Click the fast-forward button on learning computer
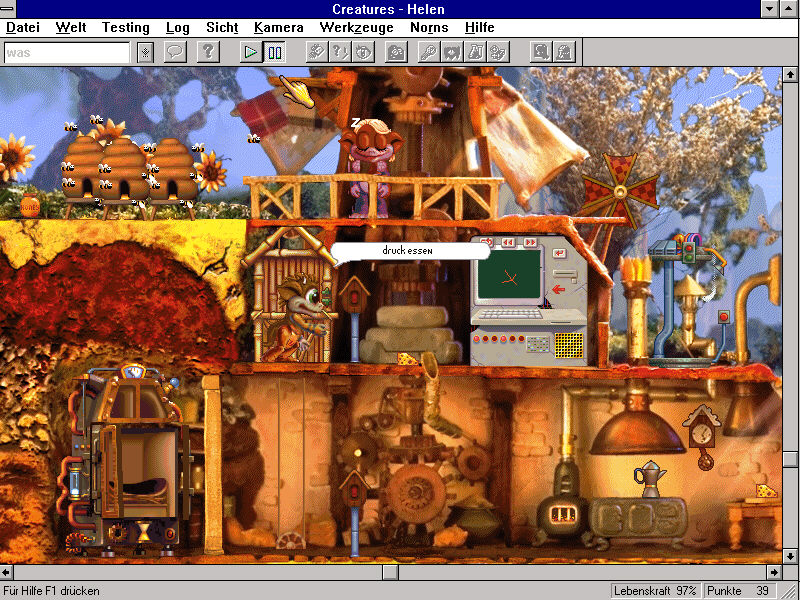This screenshot has width=800, height=600. [530, 242]
